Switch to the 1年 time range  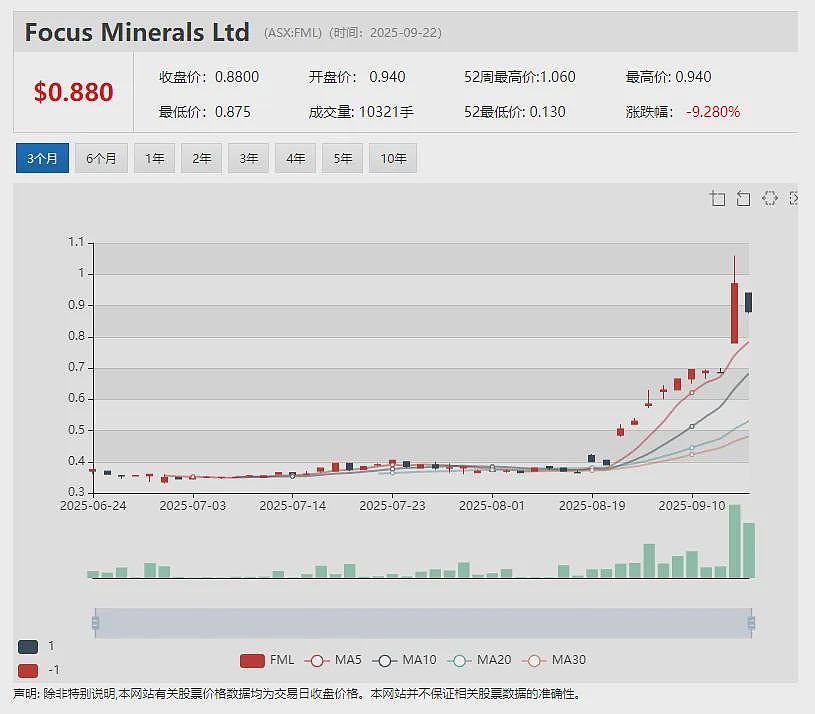[x=154, y=158]
